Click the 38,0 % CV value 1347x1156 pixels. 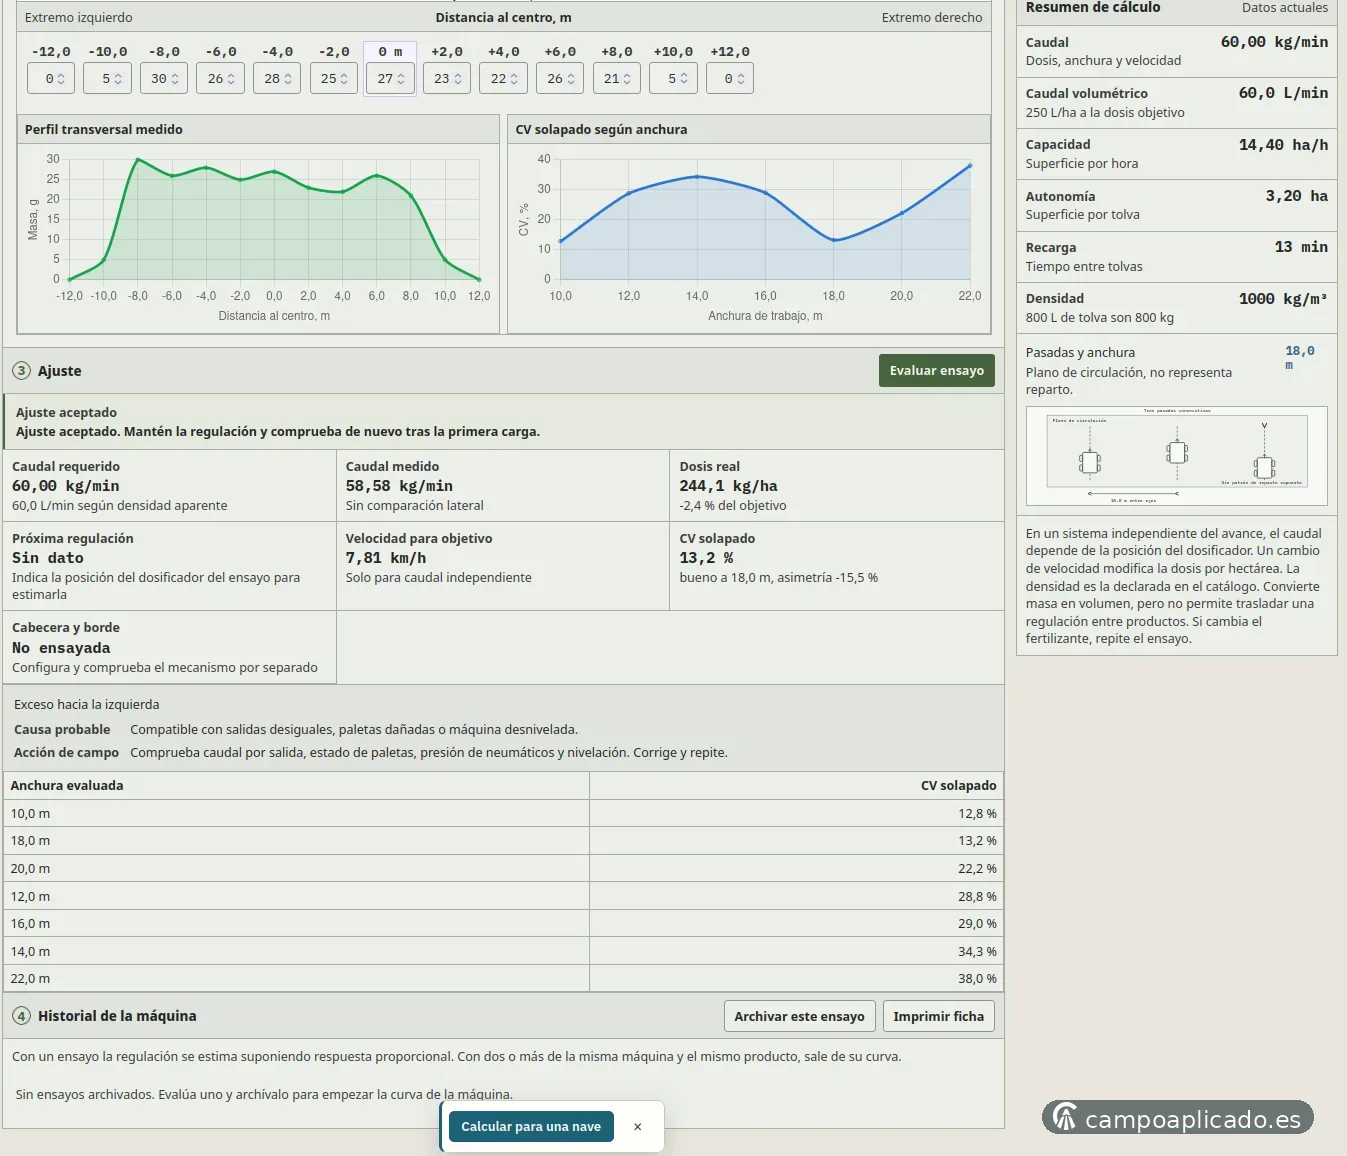tap(977, 979)
